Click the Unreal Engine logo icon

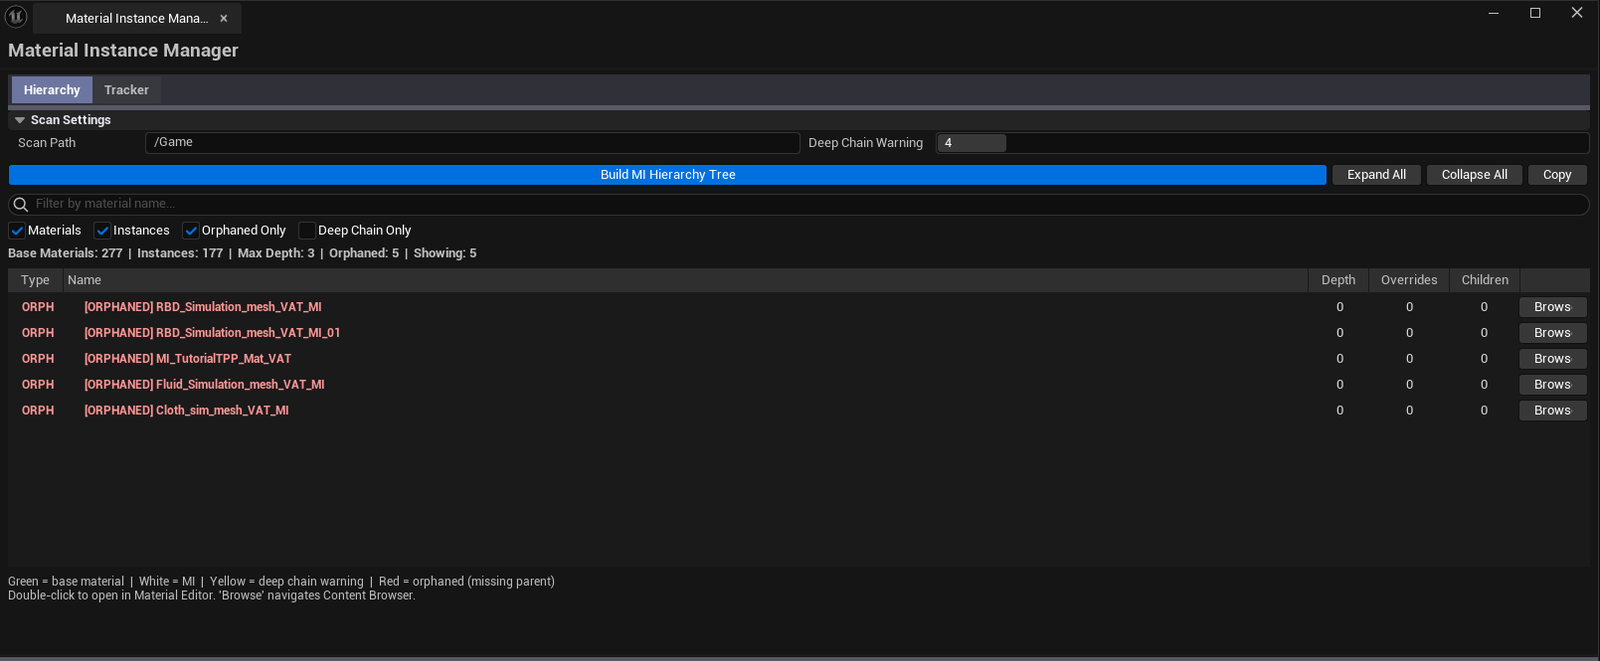(16, 16)
